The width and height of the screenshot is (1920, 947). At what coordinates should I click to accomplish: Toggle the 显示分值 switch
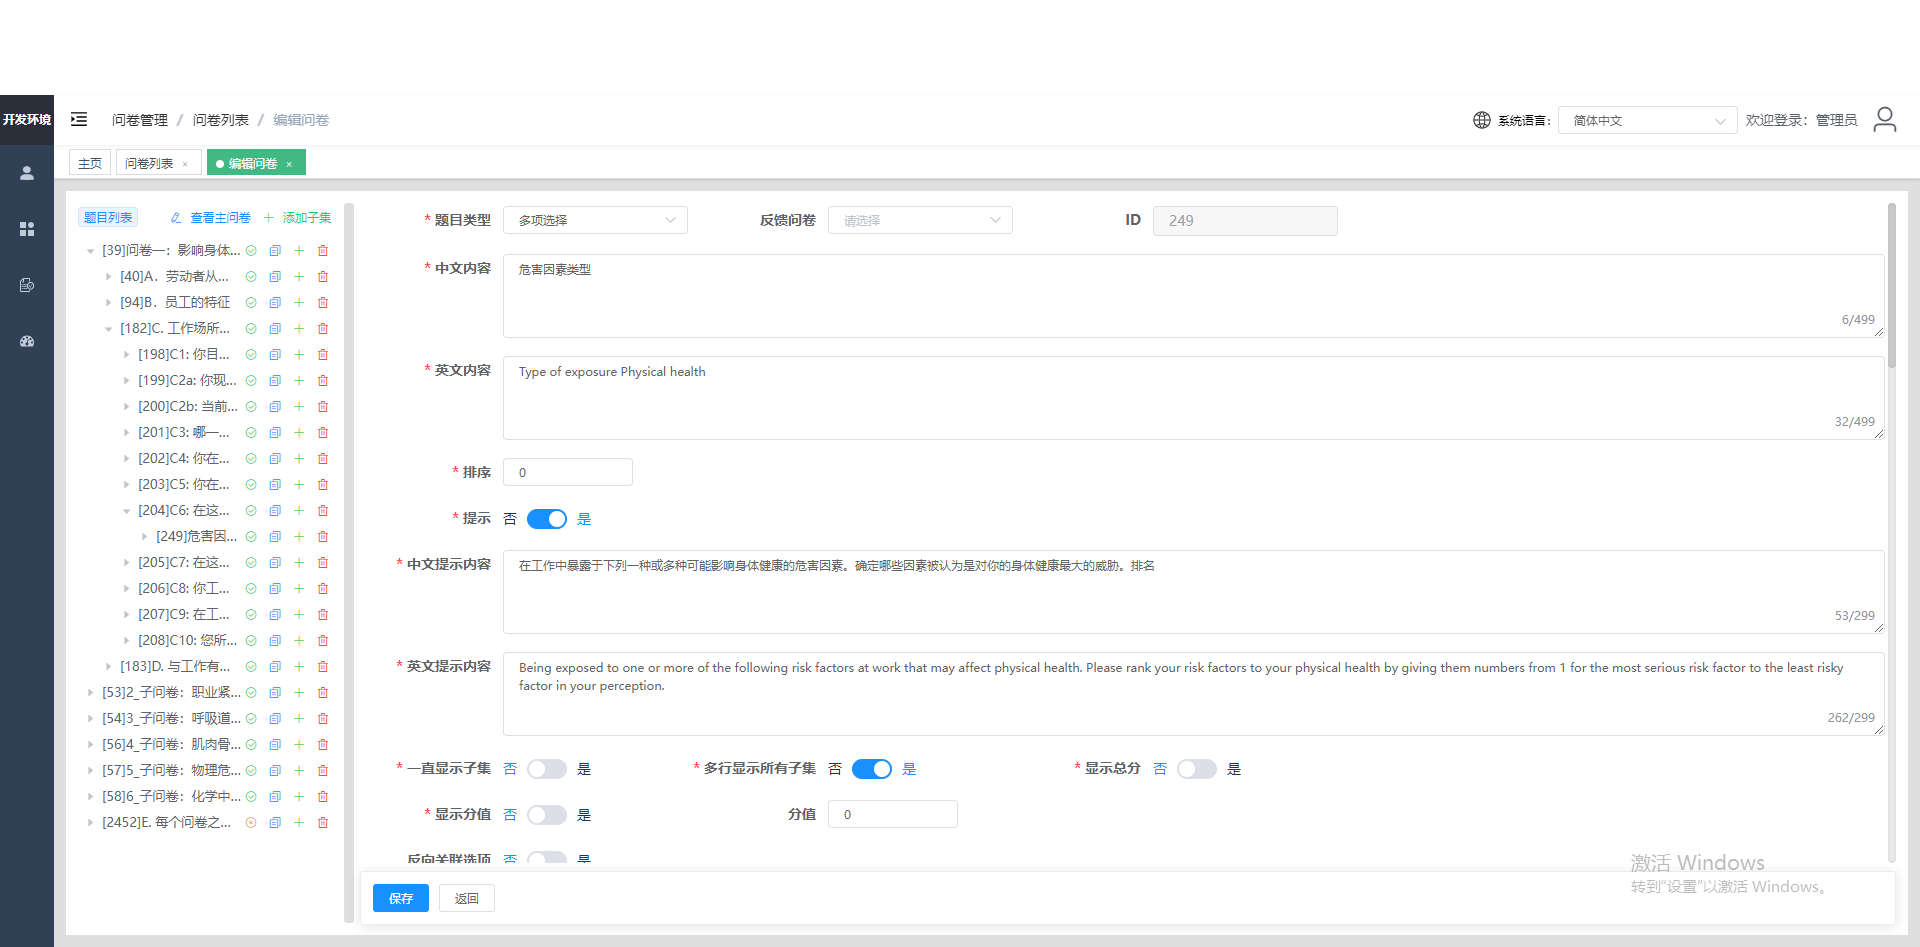[547, 815]
